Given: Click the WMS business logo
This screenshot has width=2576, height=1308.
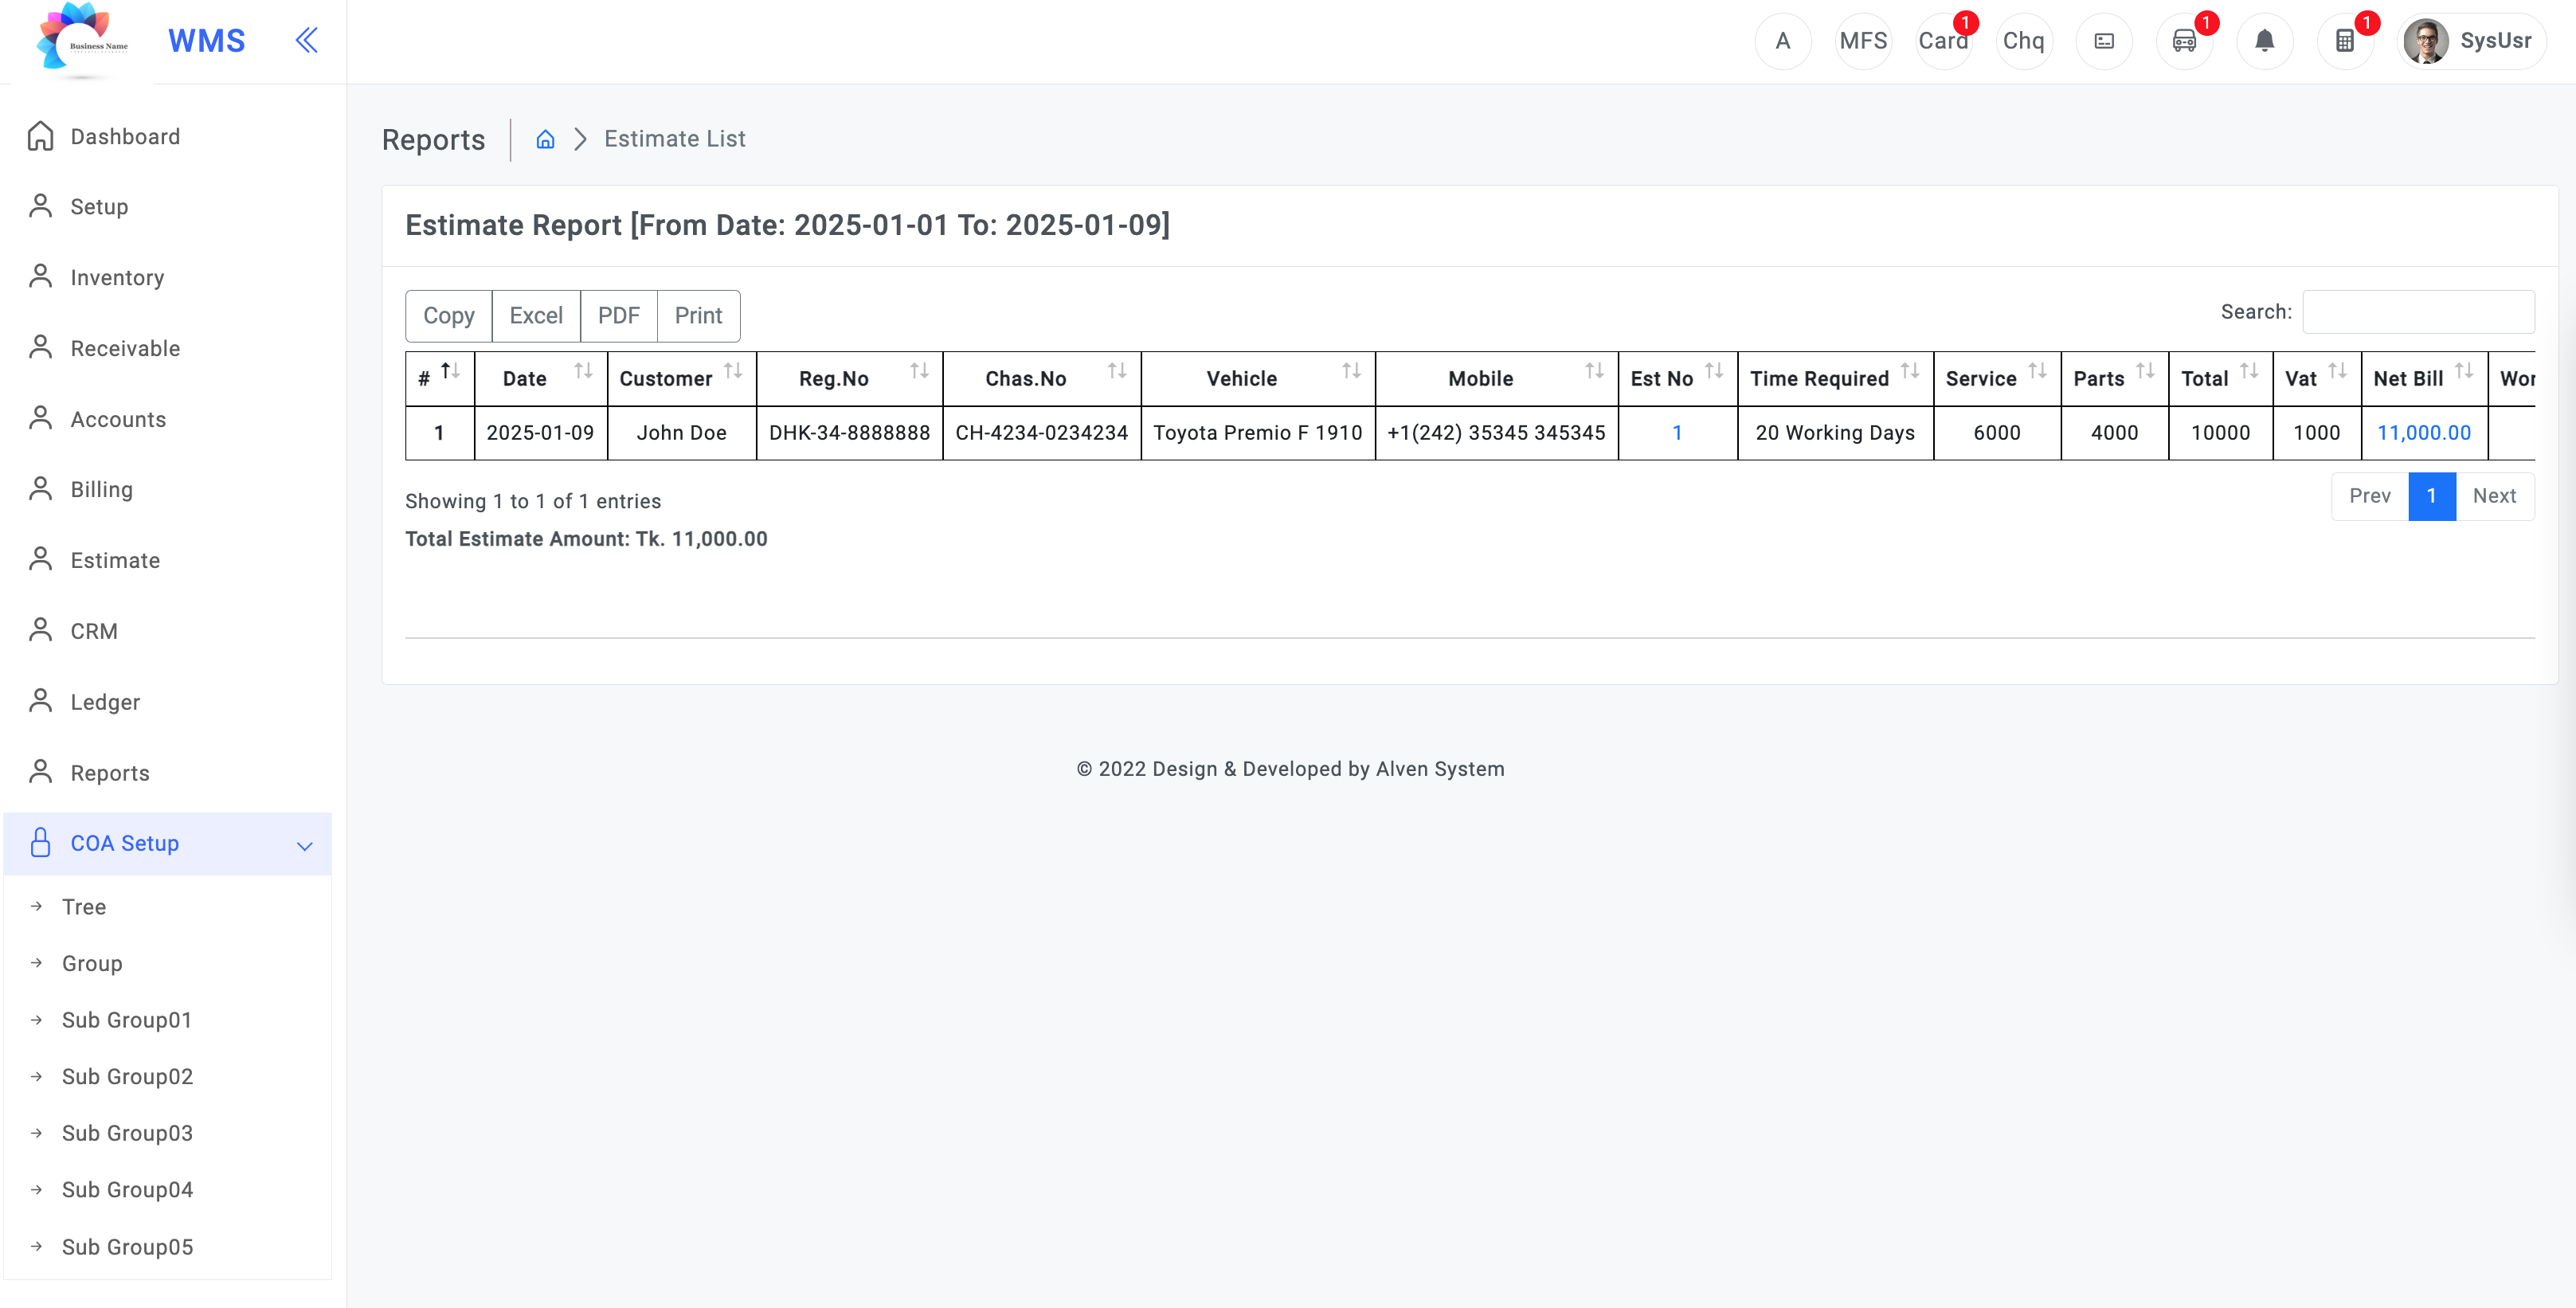Looking at the screenshot, I should coord(82,40).
